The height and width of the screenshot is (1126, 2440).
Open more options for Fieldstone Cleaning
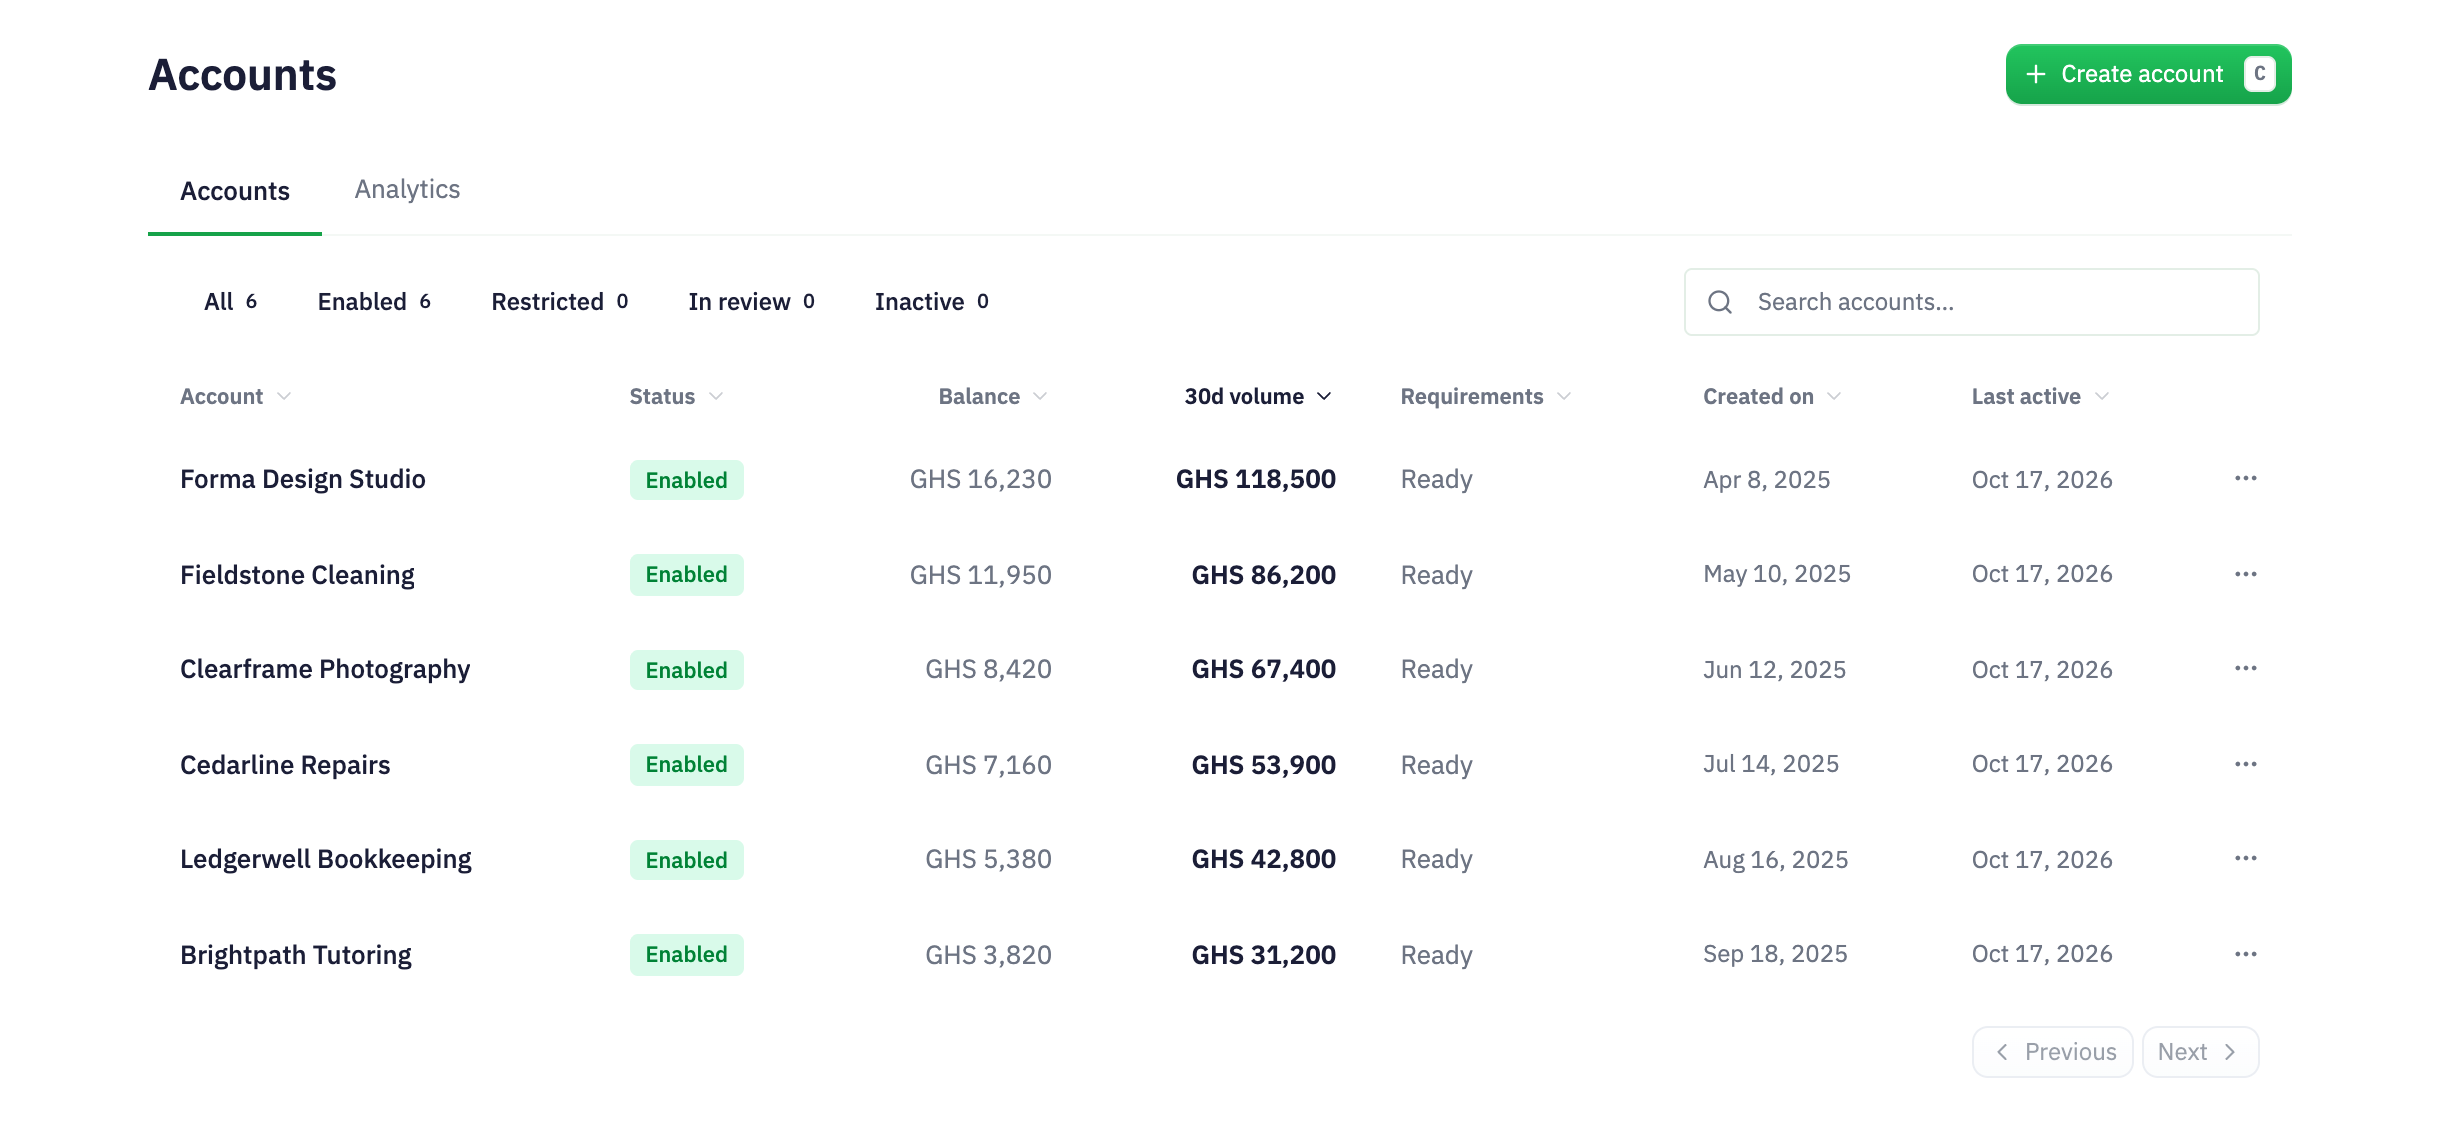coord(2245,574)
